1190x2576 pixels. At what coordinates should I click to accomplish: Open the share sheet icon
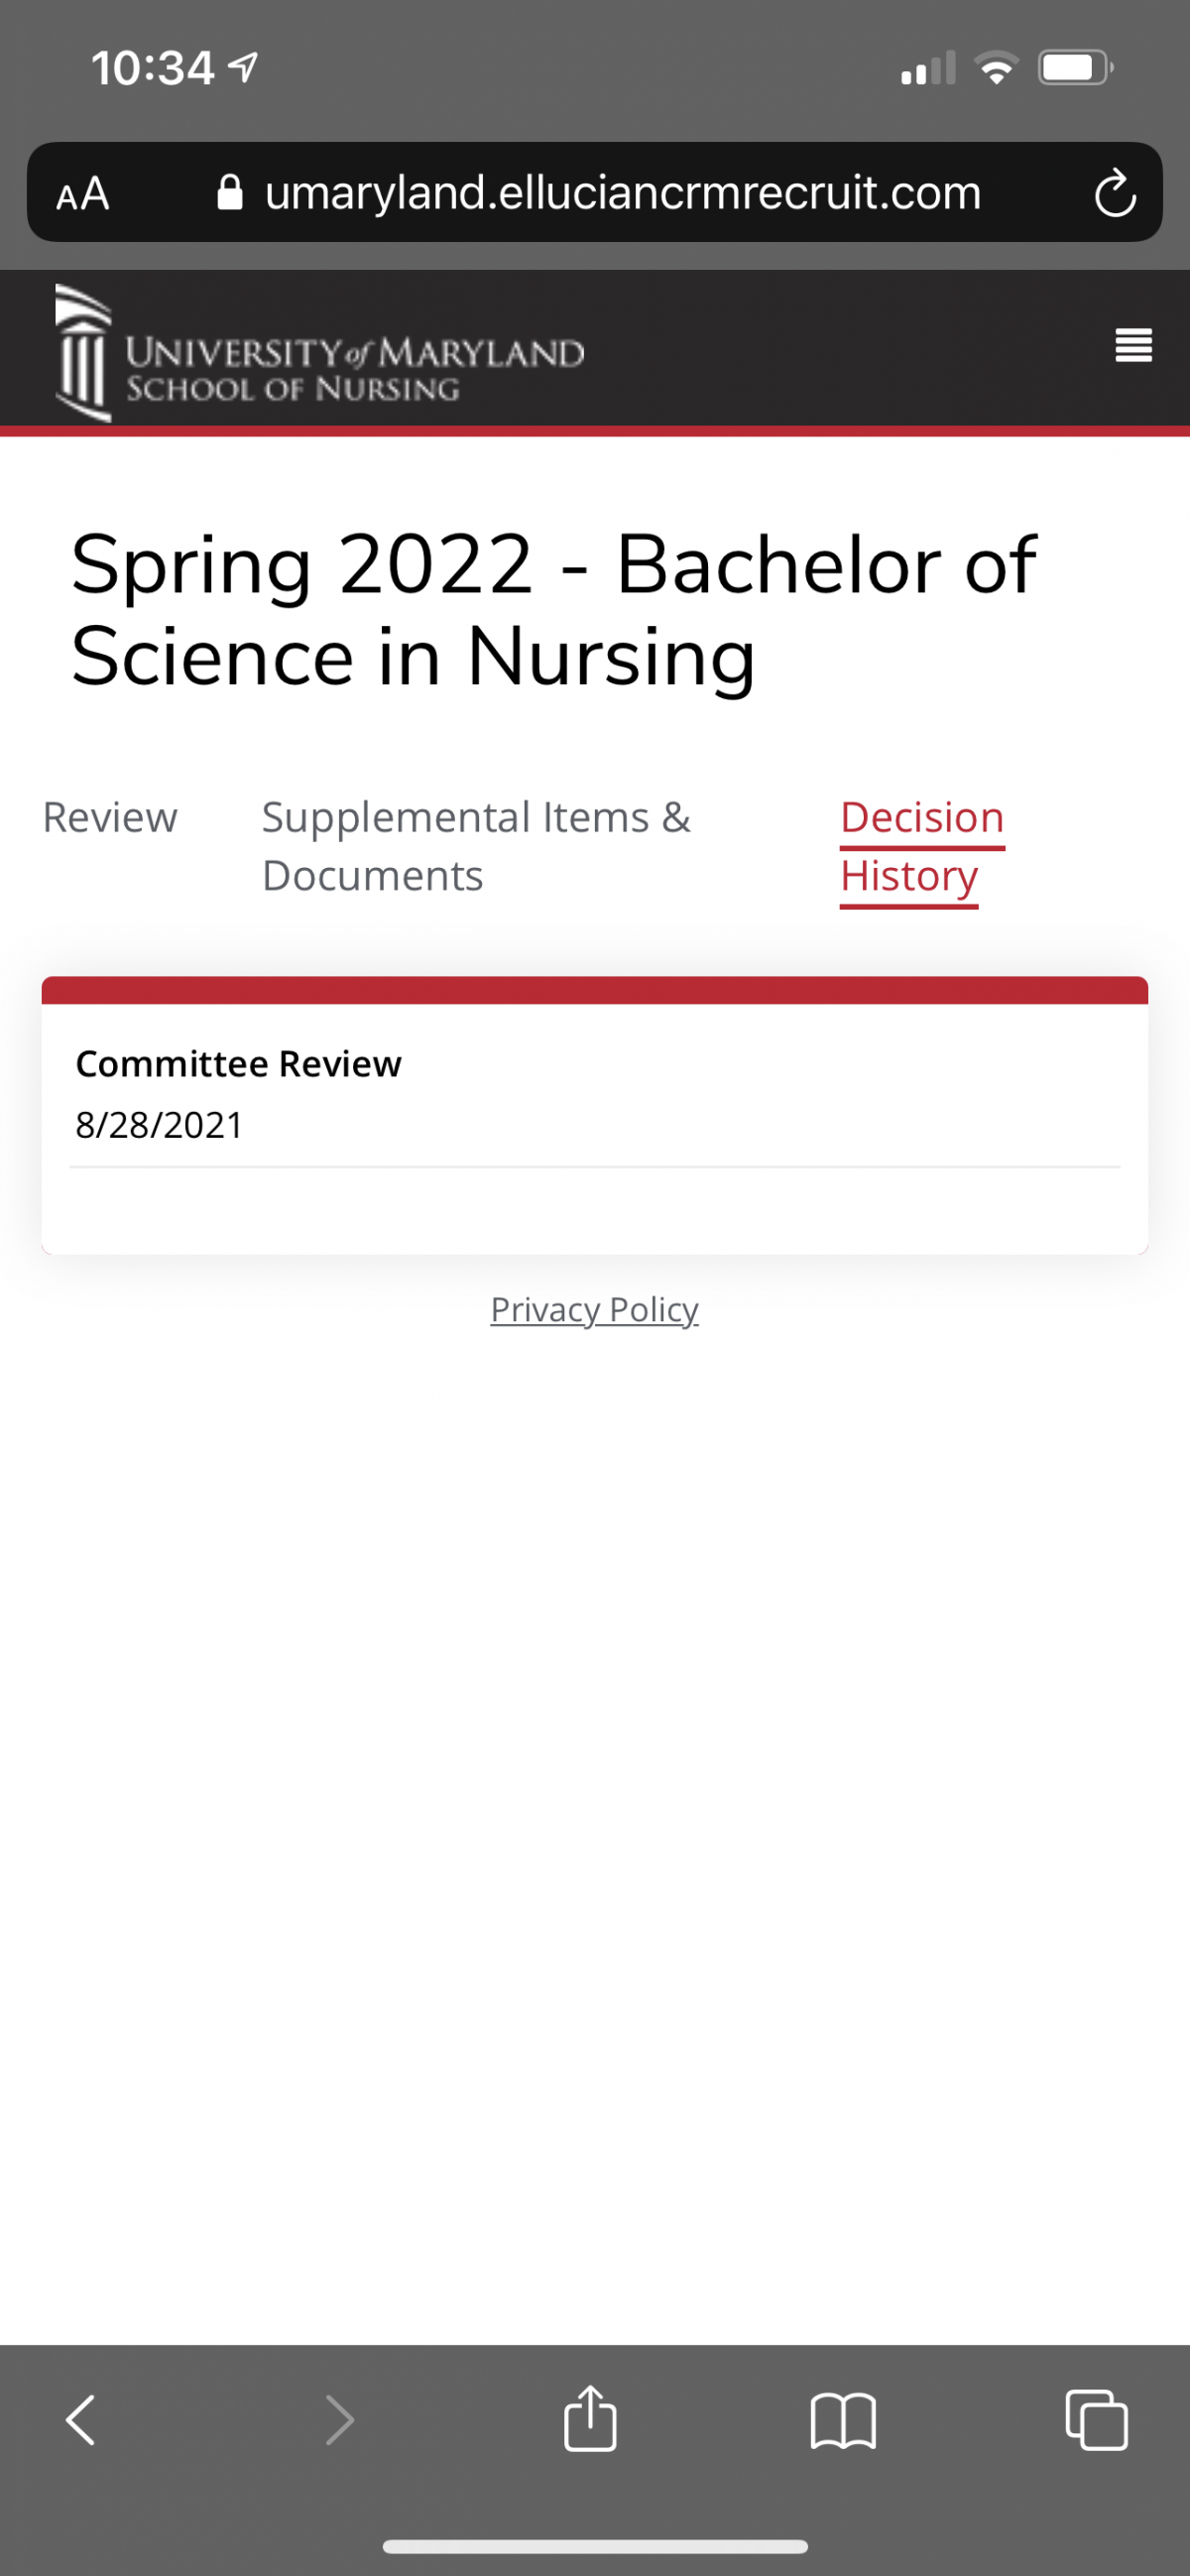[590, 2417]
